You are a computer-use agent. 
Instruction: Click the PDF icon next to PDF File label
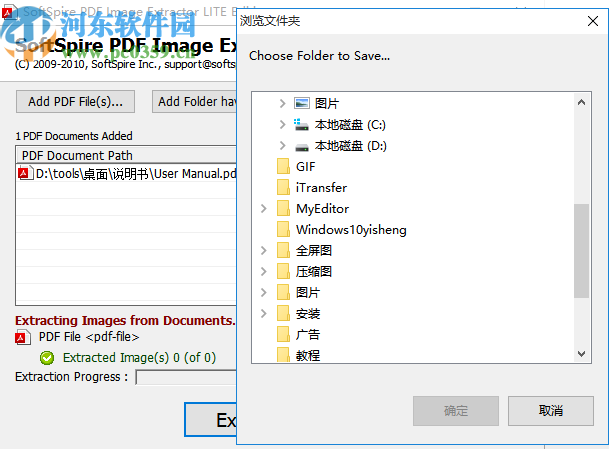click(x=23, y=338)
